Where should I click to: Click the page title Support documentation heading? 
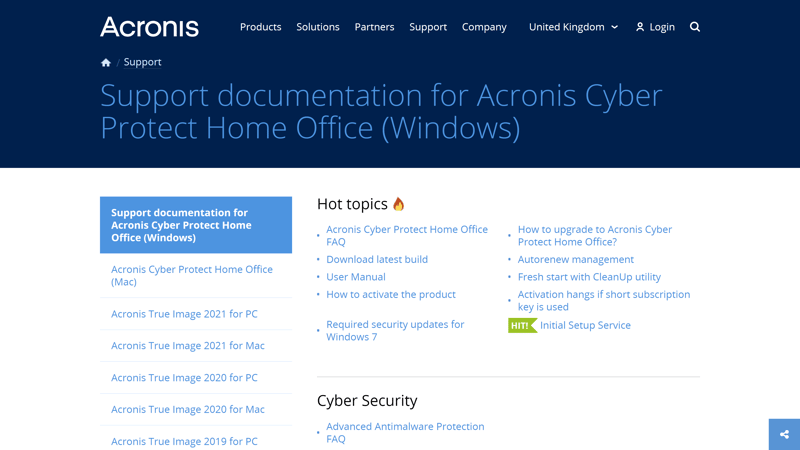click(381, 111)
